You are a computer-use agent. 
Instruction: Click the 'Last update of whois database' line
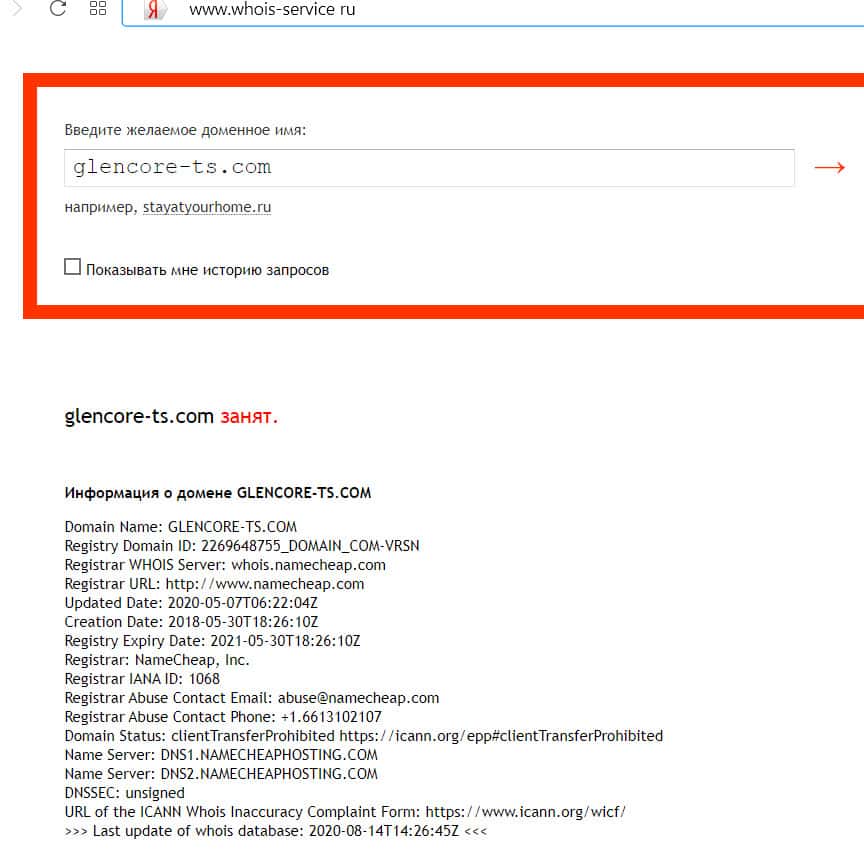(x=276, y=831)
